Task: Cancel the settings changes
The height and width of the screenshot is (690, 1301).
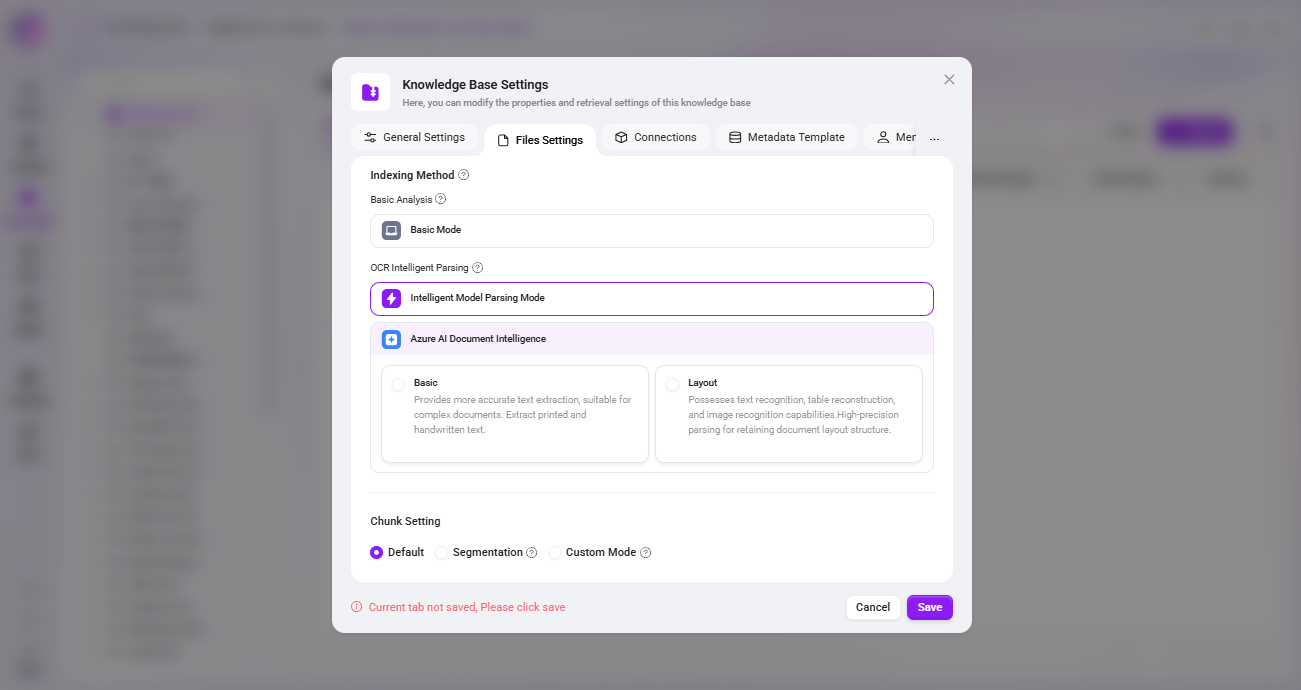Action: [x=873, y=607]
